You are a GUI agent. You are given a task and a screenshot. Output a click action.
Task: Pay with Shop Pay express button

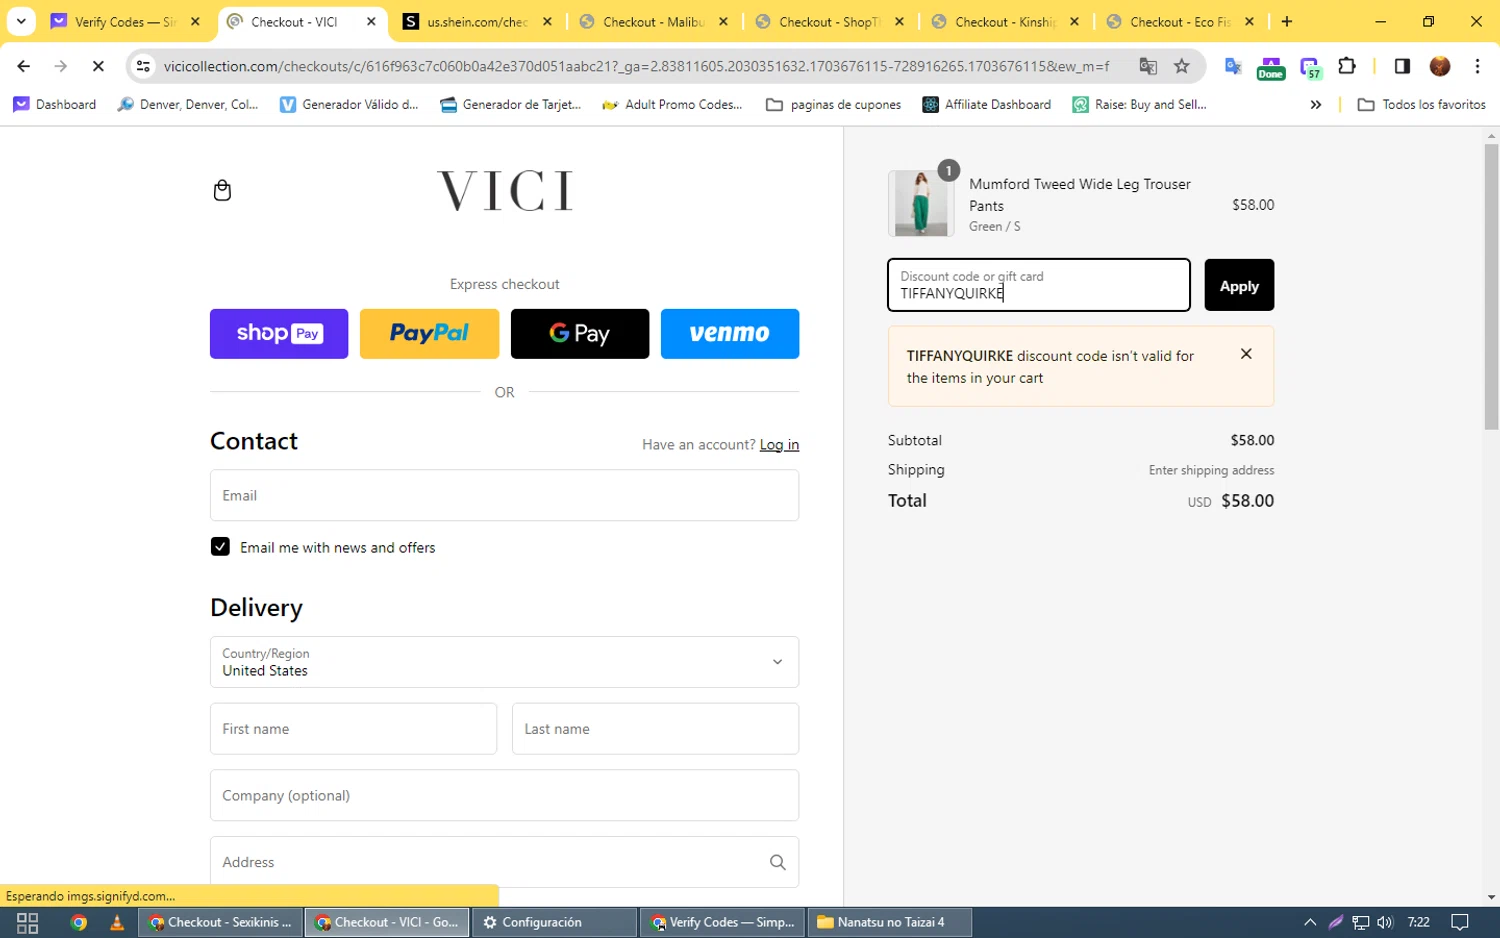point(279,334)
